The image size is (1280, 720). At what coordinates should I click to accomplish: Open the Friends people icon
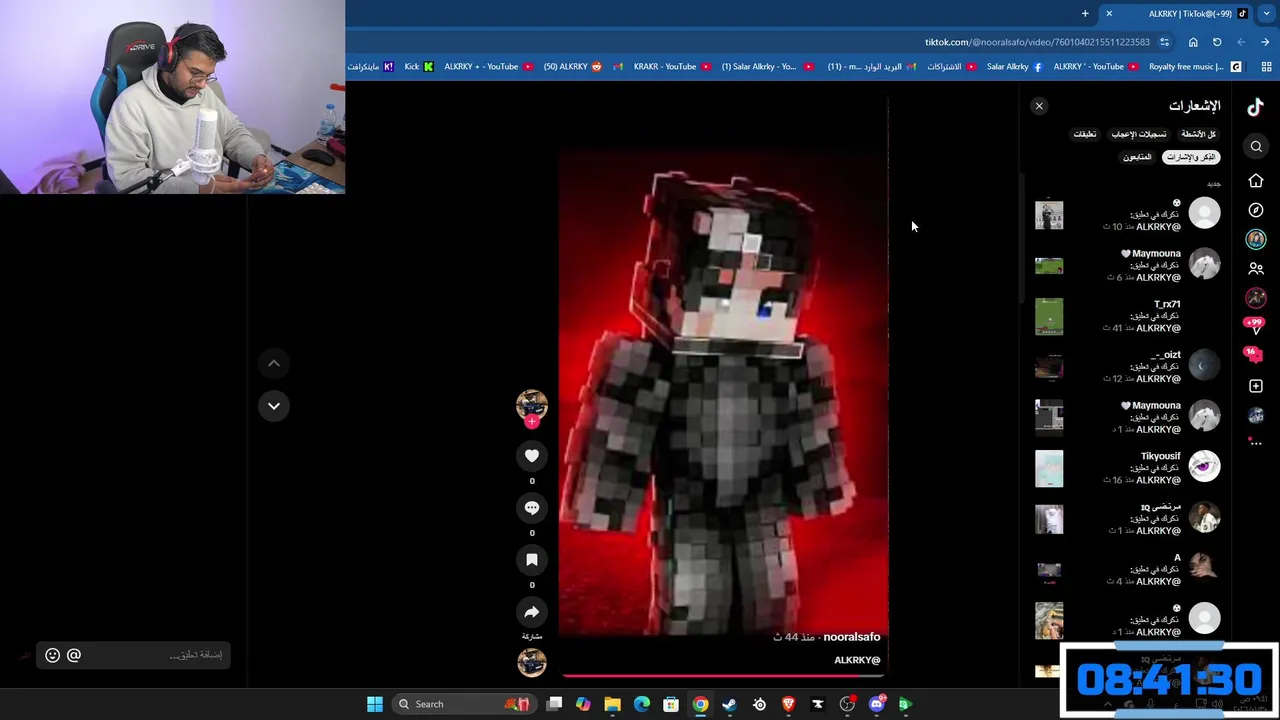point(1256,269)
